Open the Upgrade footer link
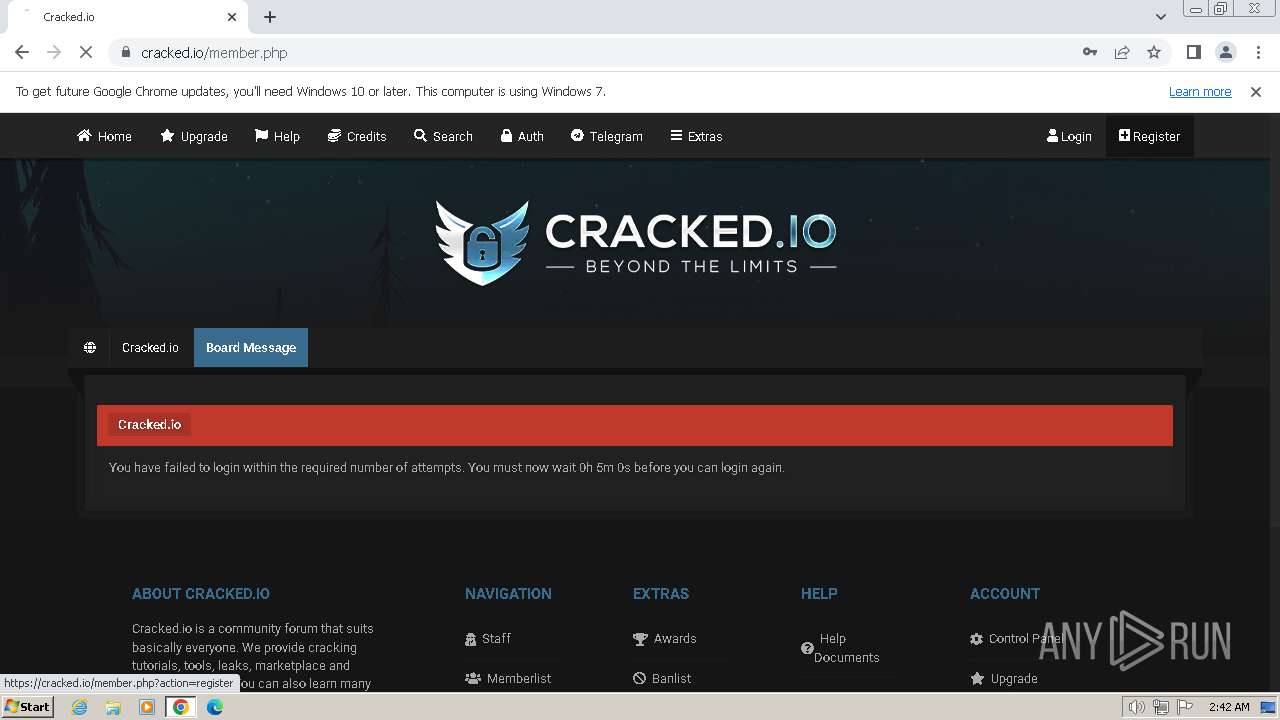The height and width of the screenshot is (720, 1280). point(1004,678)
